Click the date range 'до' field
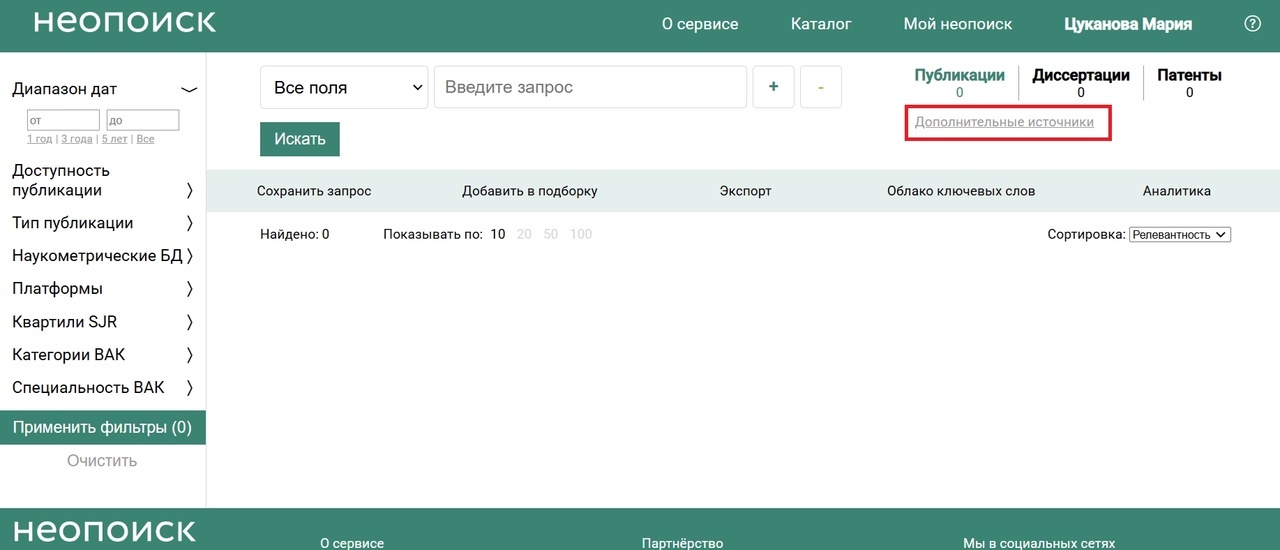 (143, 120)
